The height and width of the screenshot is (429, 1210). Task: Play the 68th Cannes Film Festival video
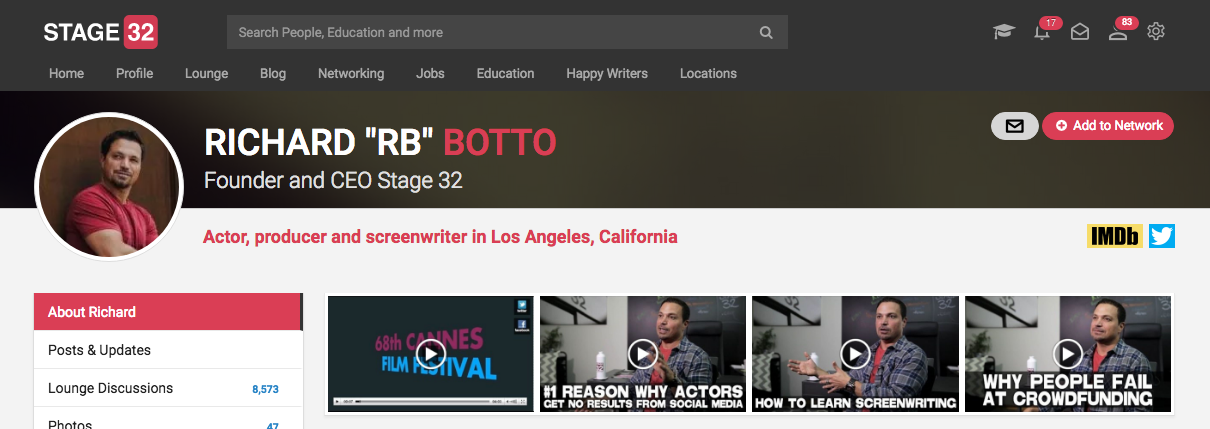[430, 353]
